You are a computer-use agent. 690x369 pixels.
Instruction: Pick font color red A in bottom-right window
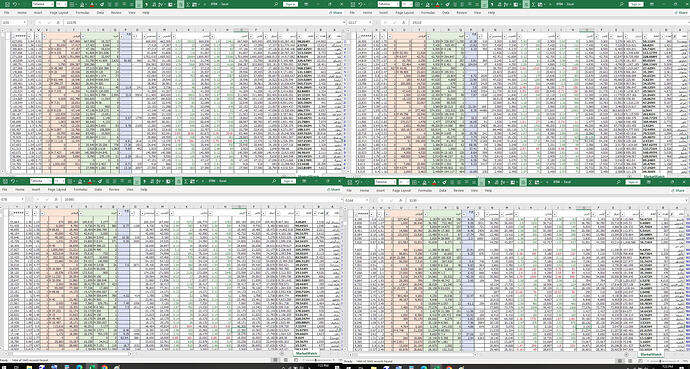[434, 182]
